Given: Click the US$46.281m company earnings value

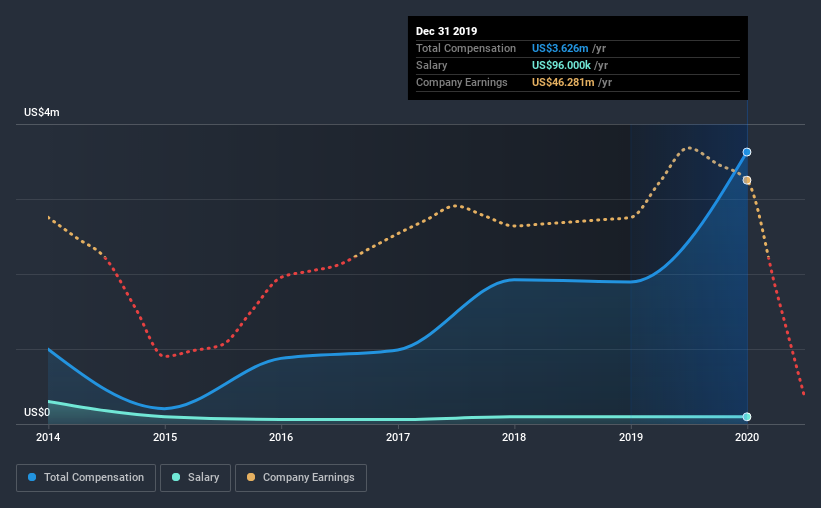Looking at the screenshot, I should pos(563,82).
